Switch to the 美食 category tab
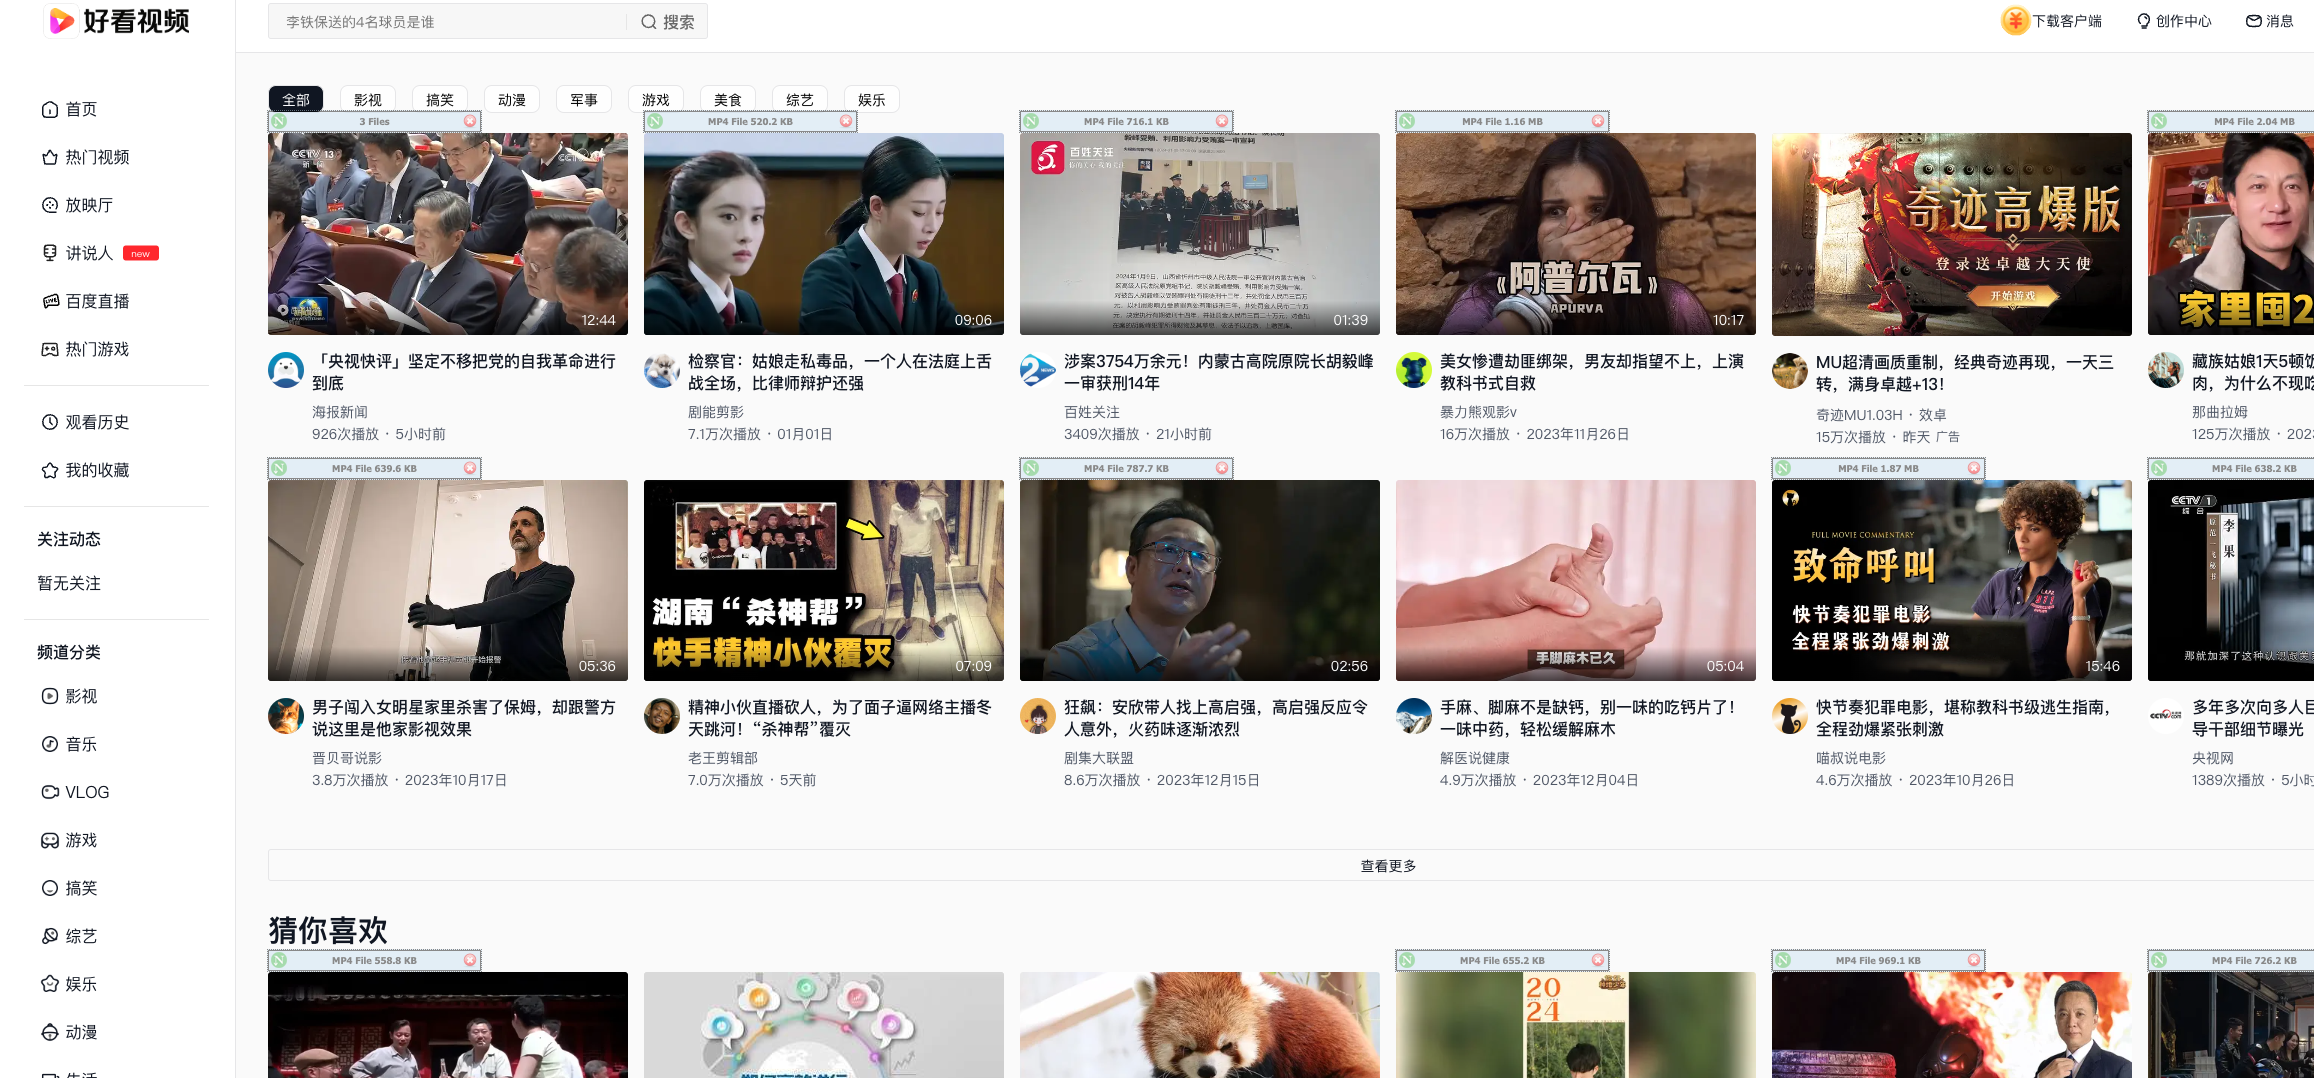Image resolution: width=2314 pixels, height=1078 pixels. pos(728,100)
